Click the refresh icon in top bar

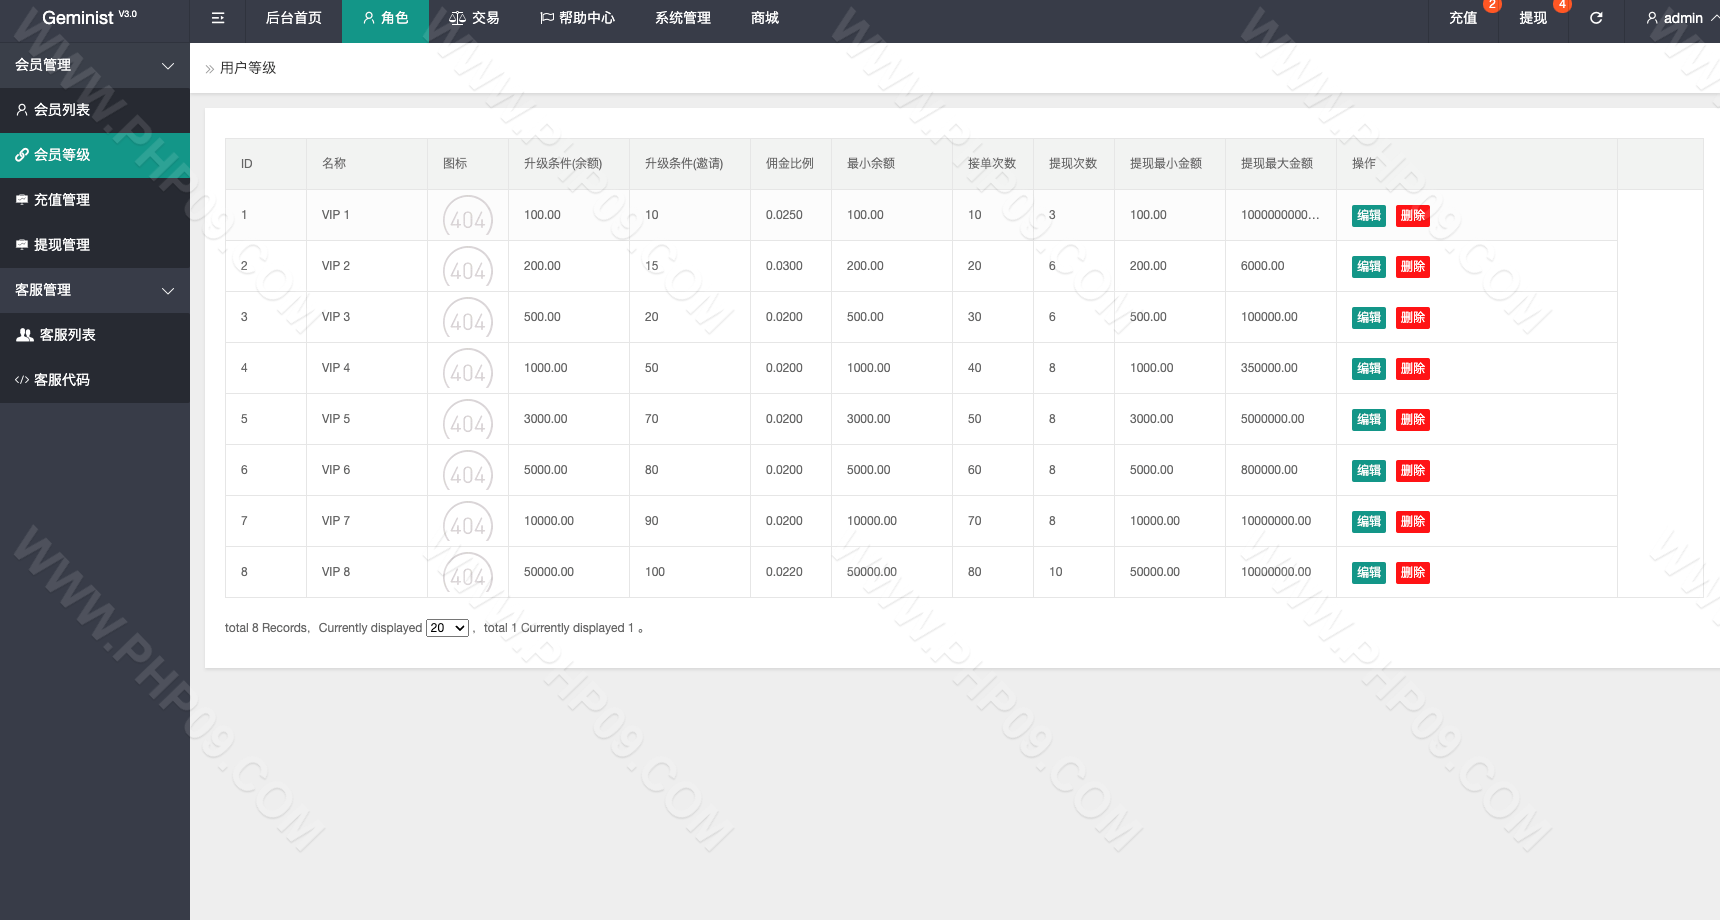click(1596, 18)
